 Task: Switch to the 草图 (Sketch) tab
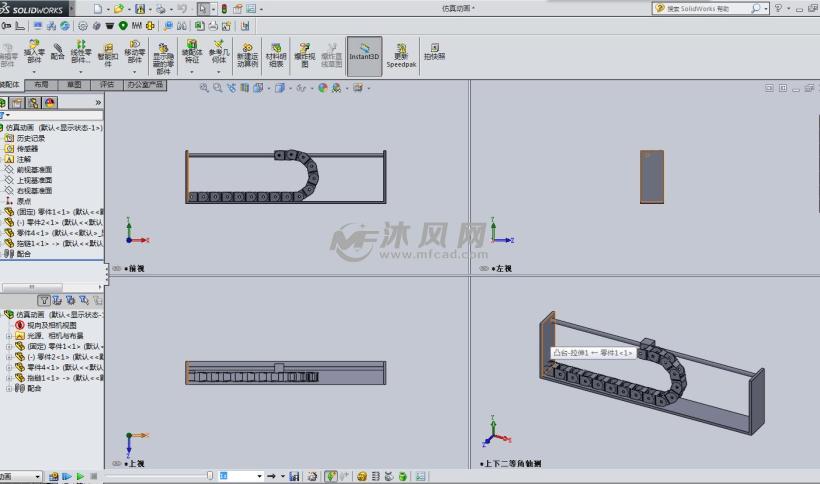pos(74,85)
